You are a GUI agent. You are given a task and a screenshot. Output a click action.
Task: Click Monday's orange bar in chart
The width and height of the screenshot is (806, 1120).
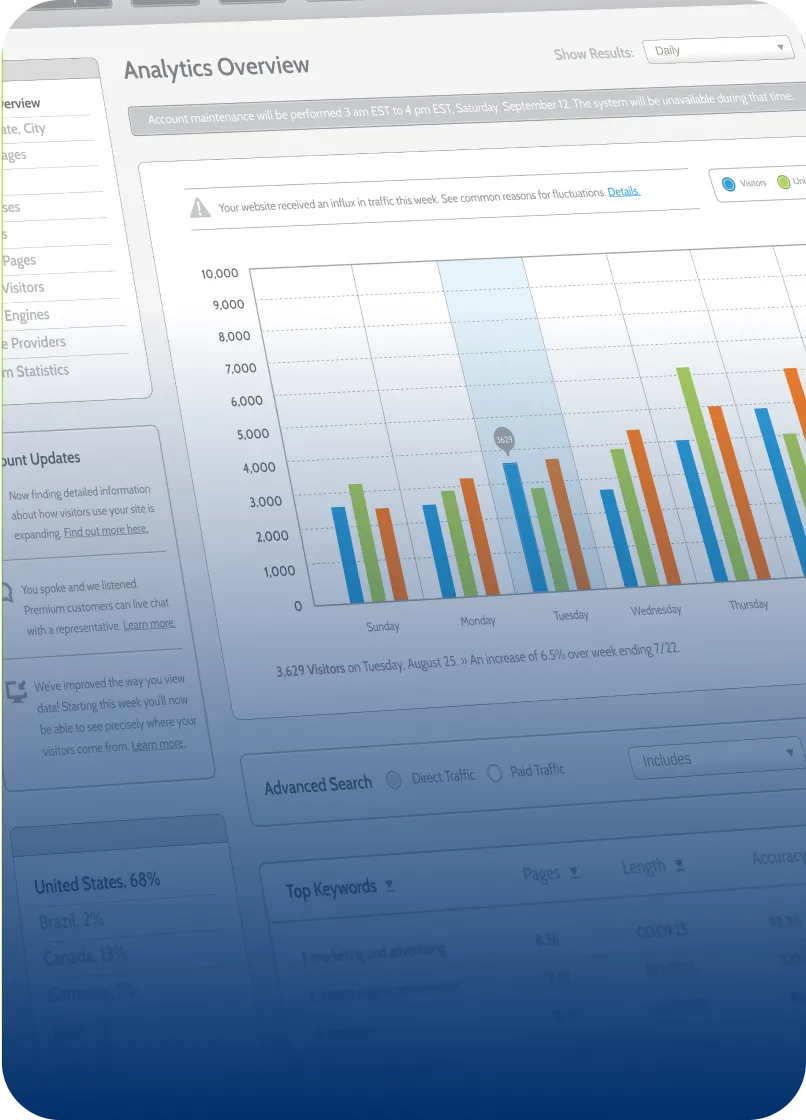point(479,536)
